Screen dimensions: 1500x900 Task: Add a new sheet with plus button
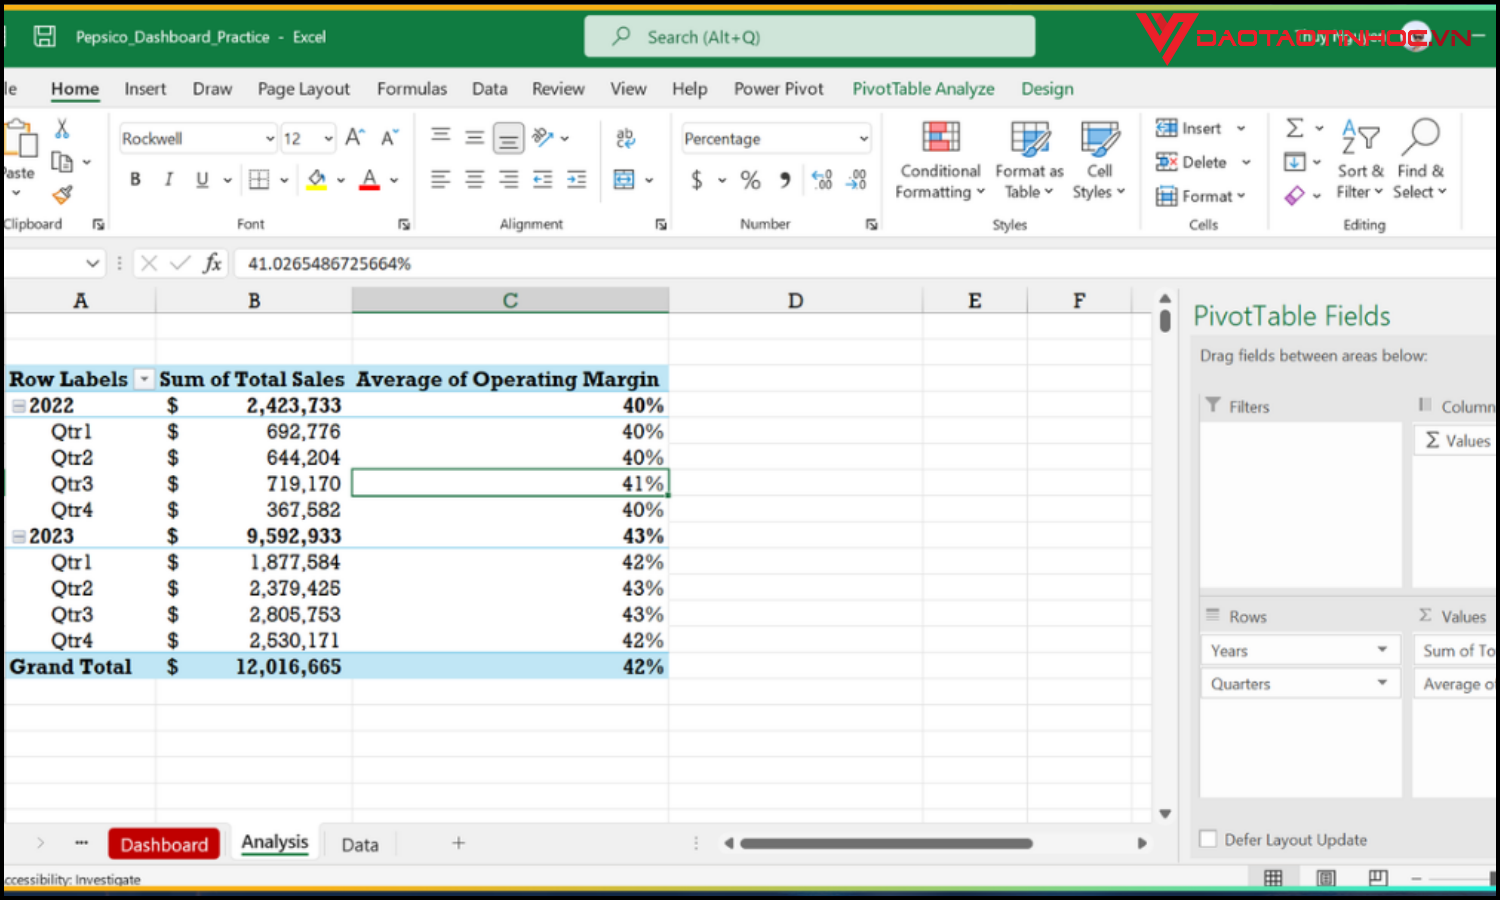click(458, 843)
